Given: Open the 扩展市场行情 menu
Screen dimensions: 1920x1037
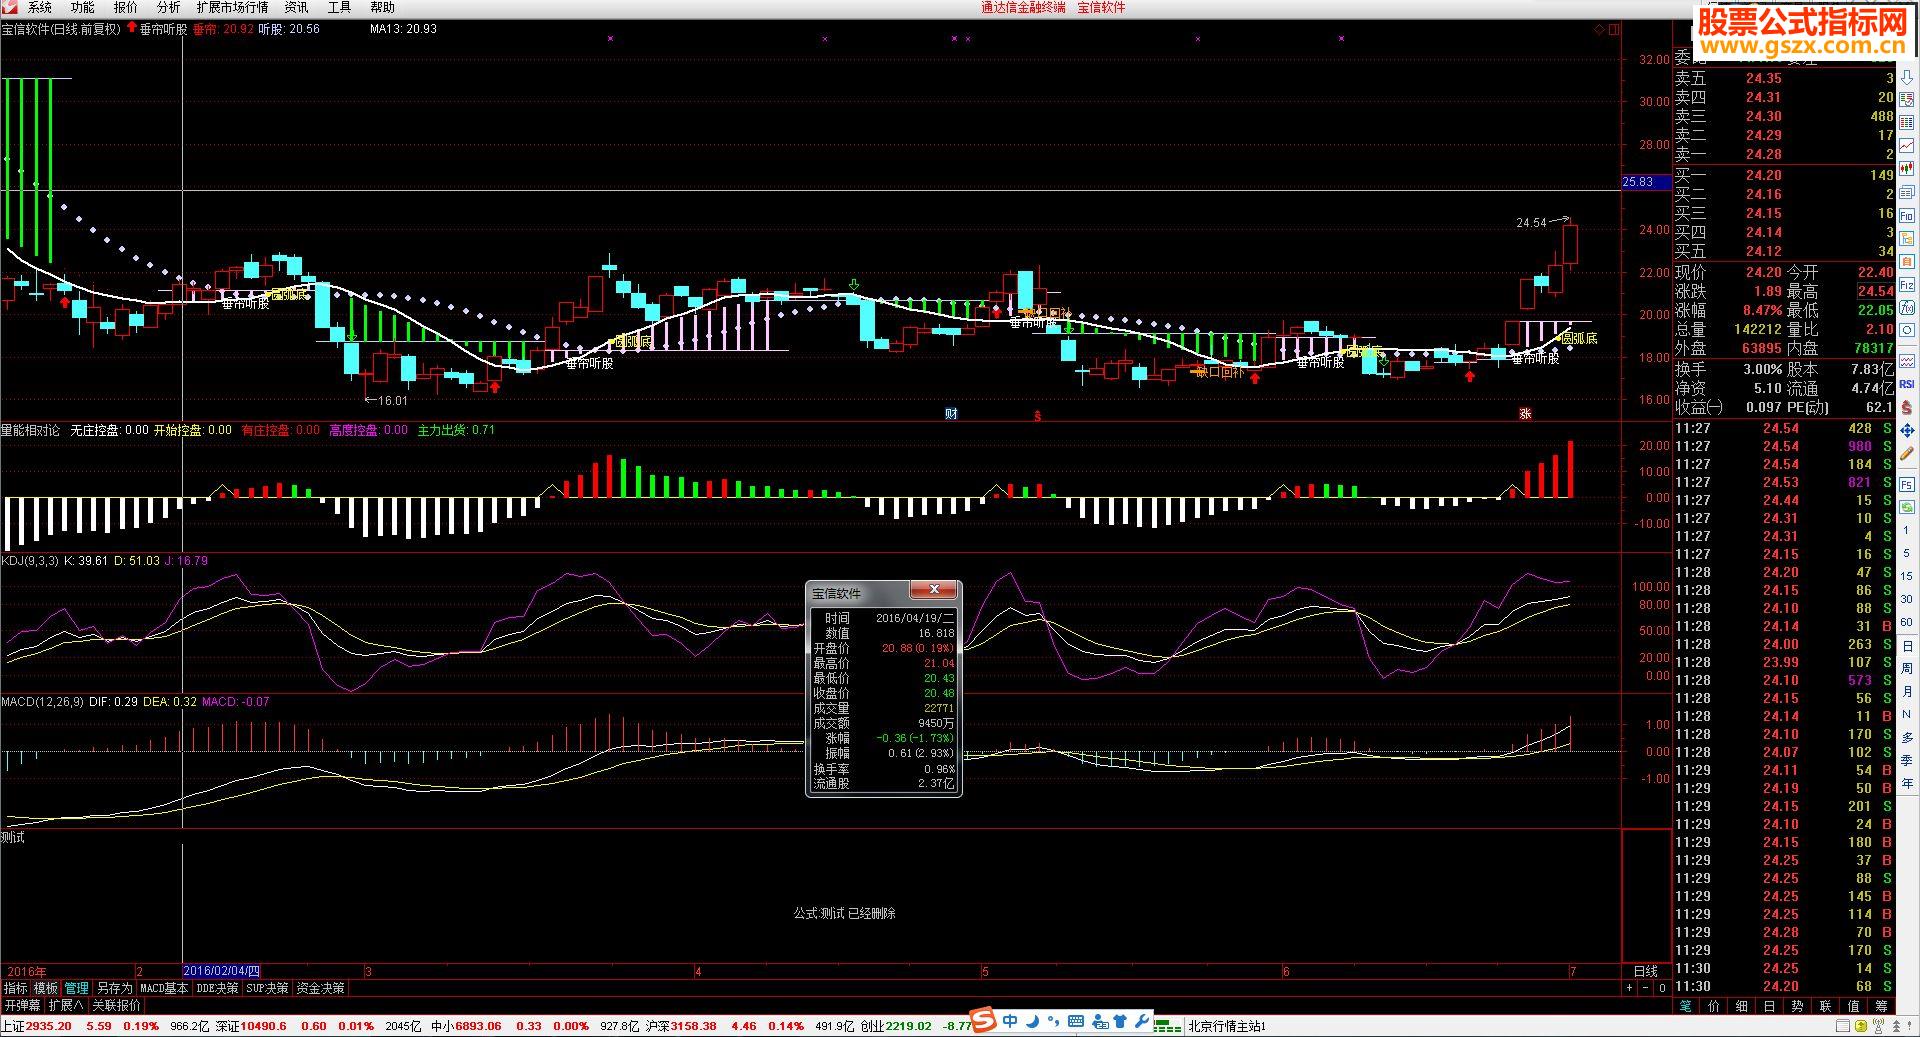Looking at the screenshot, I should pyautogui.click(x=232, y=8).
